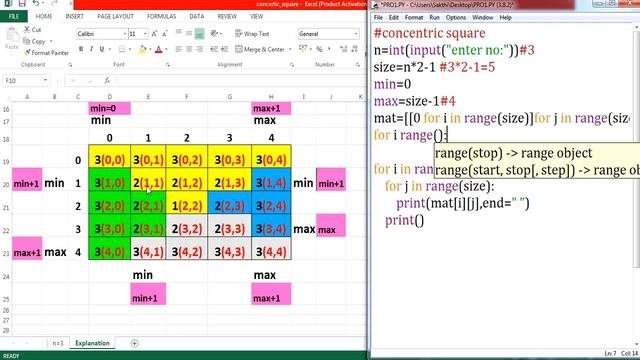Open the Copy options dropdown arrow

coord(51,41)
